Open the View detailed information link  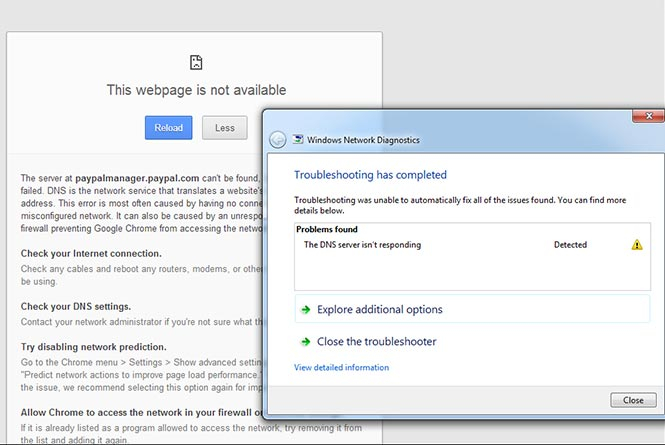341,367
